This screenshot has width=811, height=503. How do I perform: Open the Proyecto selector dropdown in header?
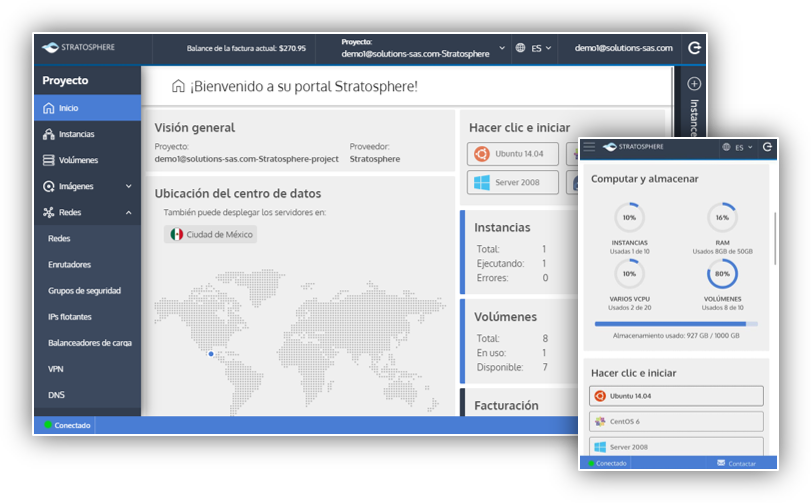423,48
